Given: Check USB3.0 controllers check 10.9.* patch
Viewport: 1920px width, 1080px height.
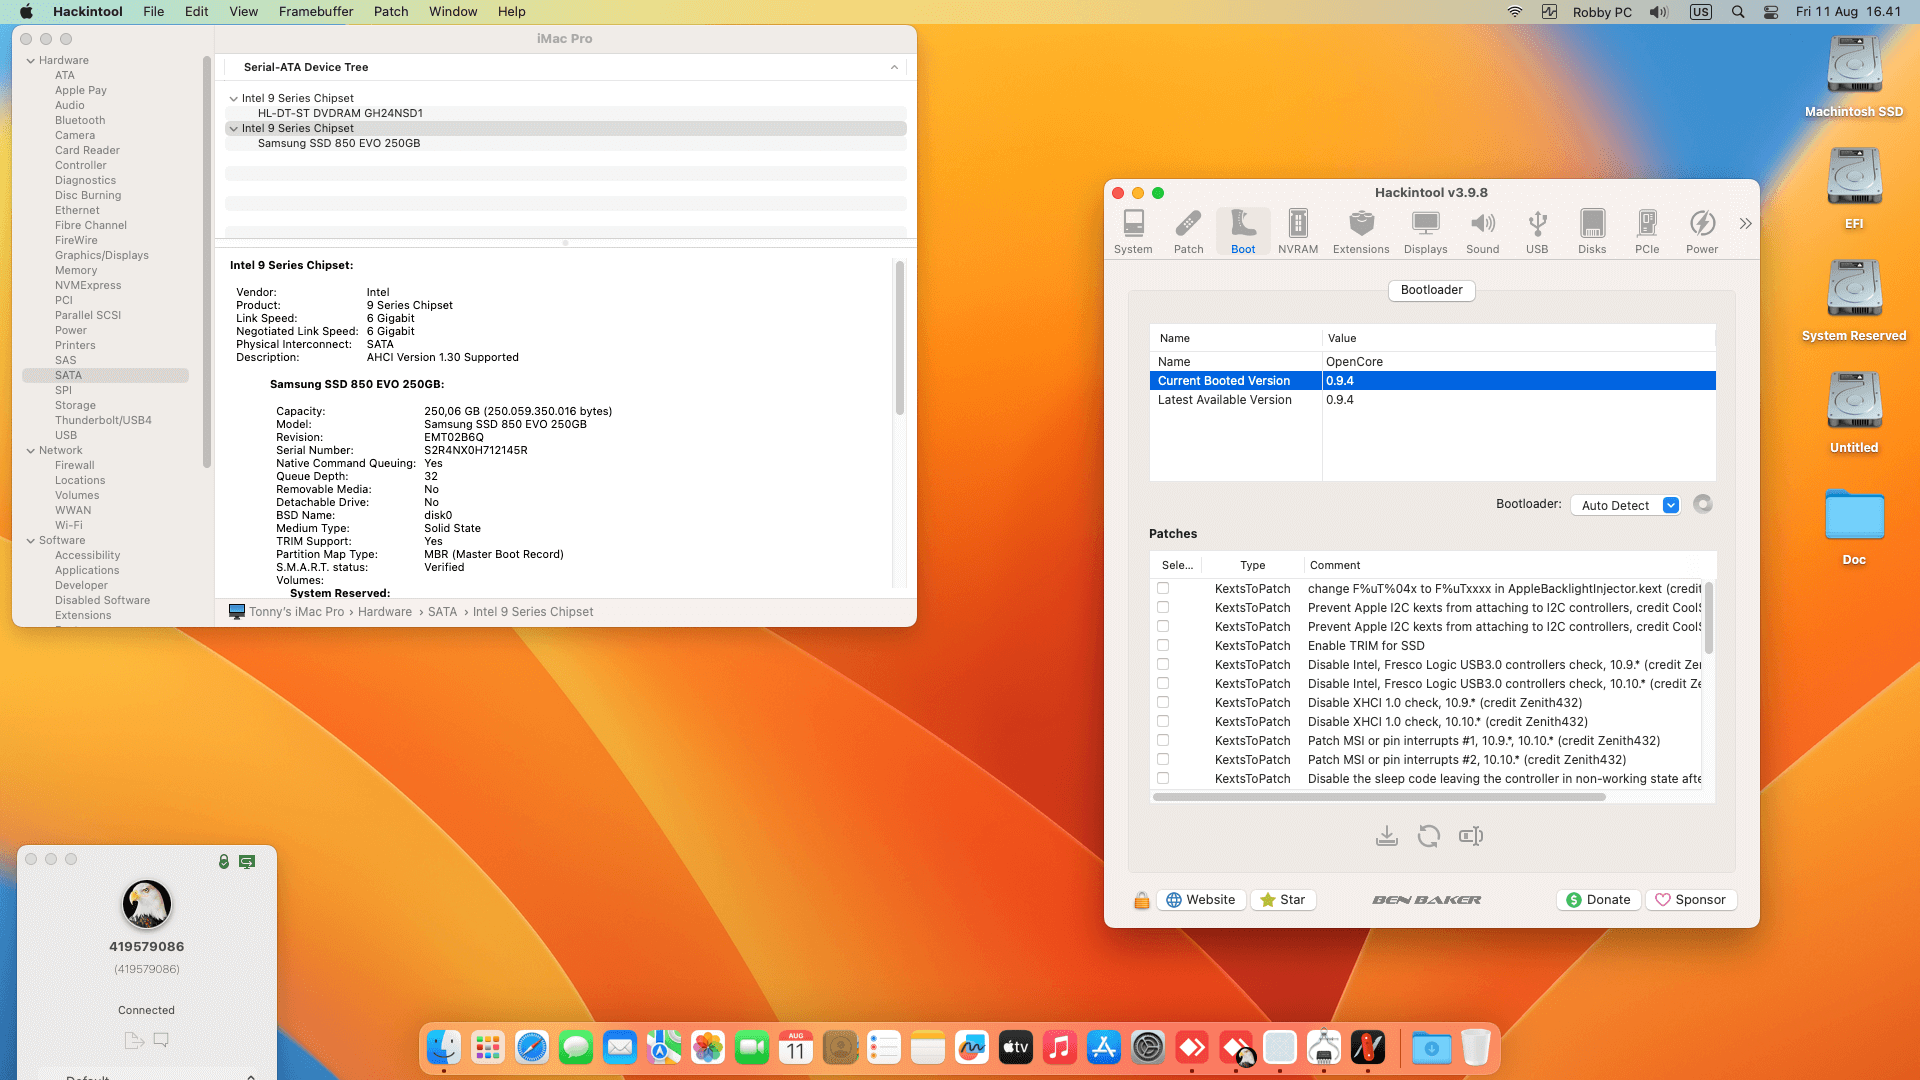Looking at the screenshot, I should (1163, 664).
